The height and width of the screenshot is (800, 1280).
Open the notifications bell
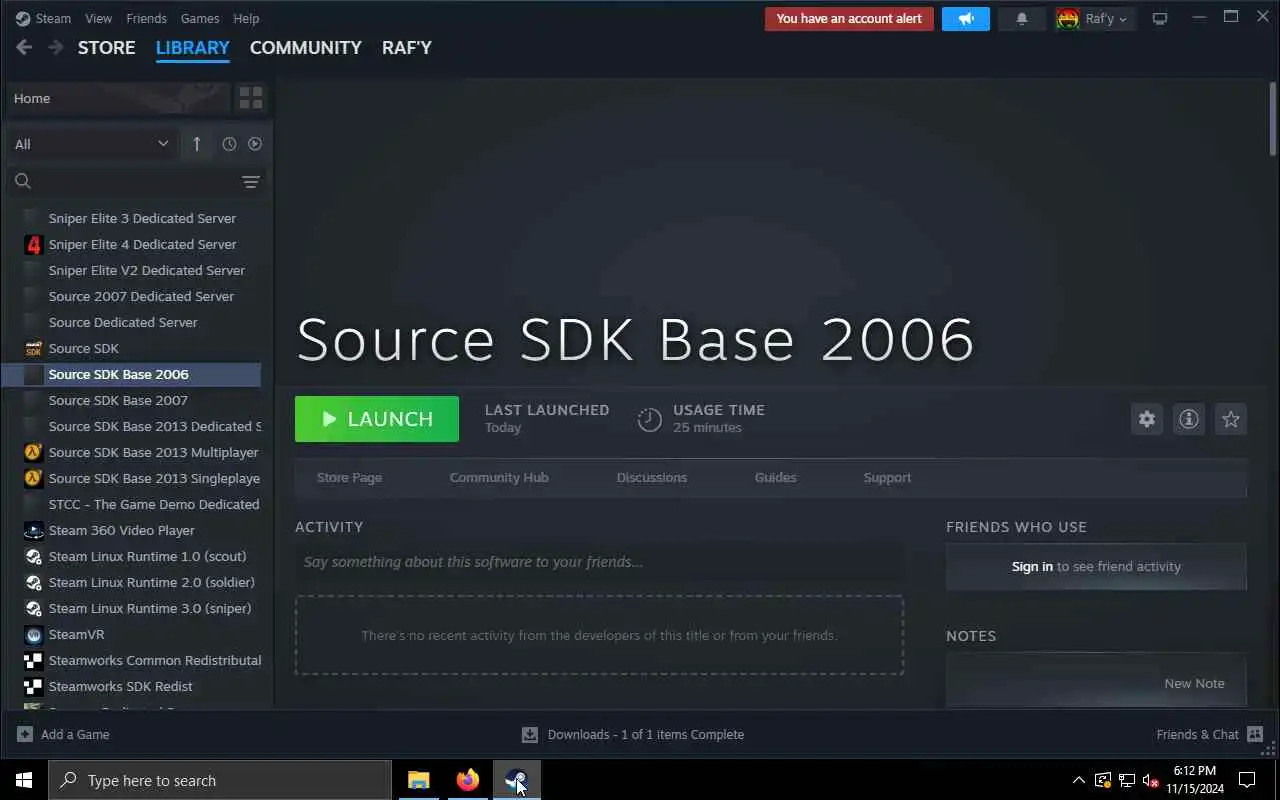click(x=1021, y=18)
